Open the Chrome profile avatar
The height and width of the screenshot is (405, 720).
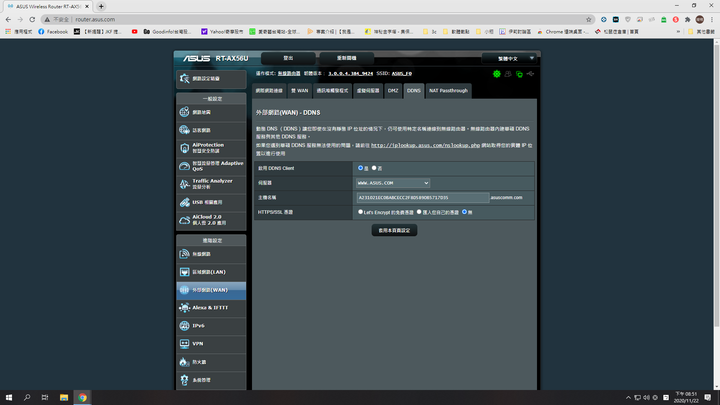(700, 19)
